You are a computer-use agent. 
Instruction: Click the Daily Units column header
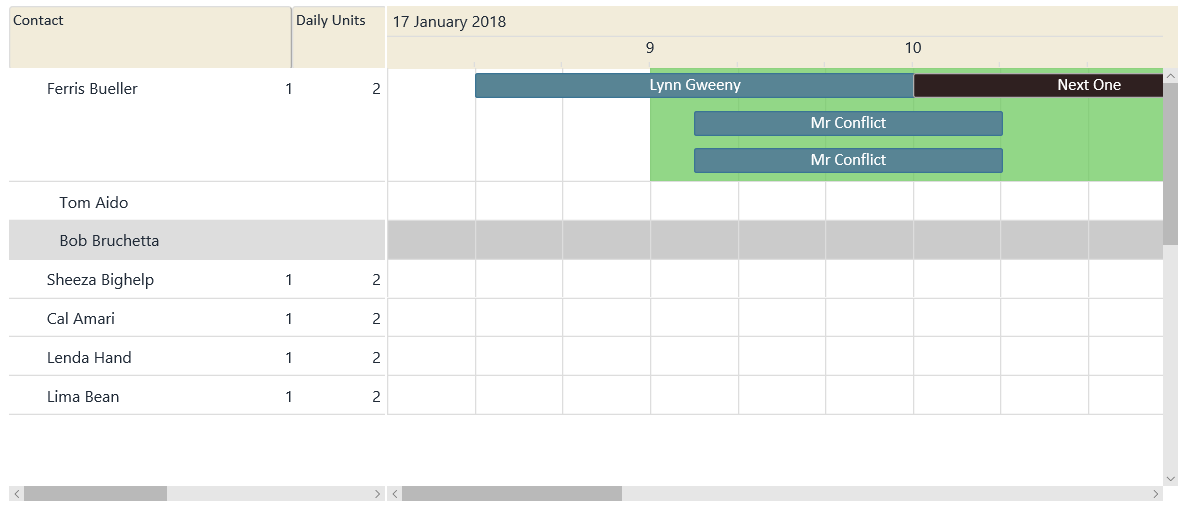[x=339, y=37]
